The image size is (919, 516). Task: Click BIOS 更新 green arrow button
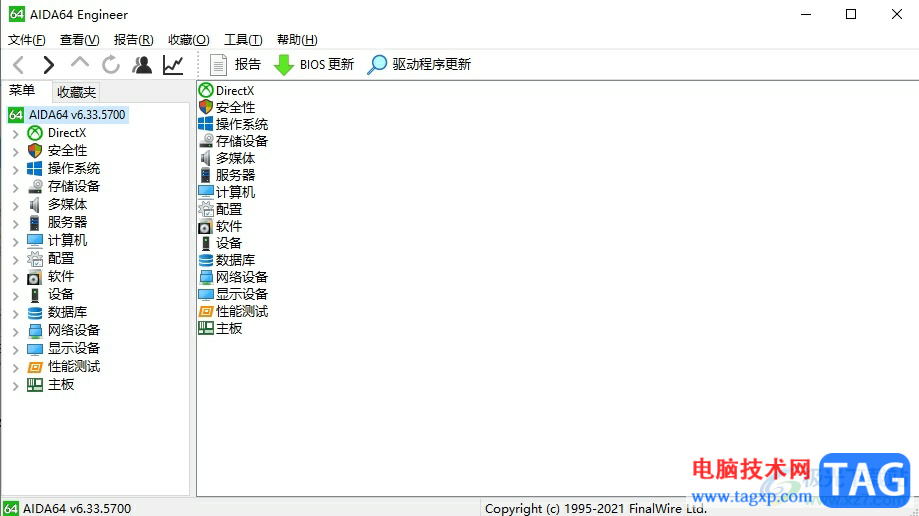tap(314, 64)
